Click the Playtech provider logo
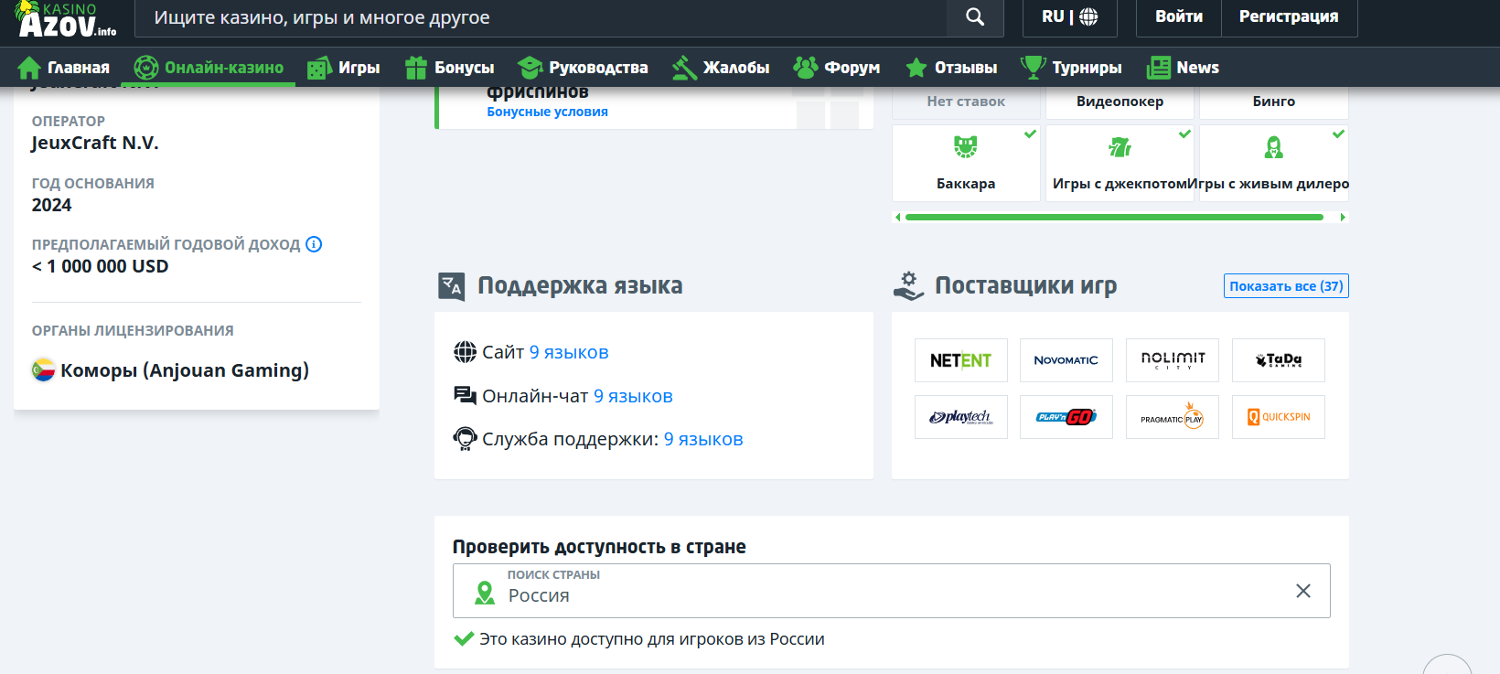 (x=960, y=418)
